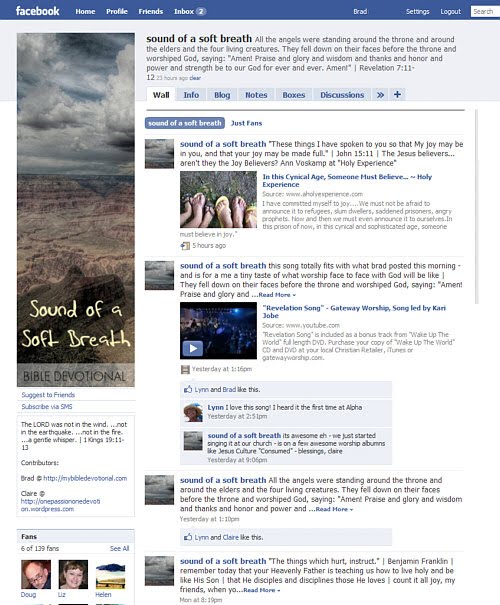
Task: Click Logout
Action: [451, 12]
